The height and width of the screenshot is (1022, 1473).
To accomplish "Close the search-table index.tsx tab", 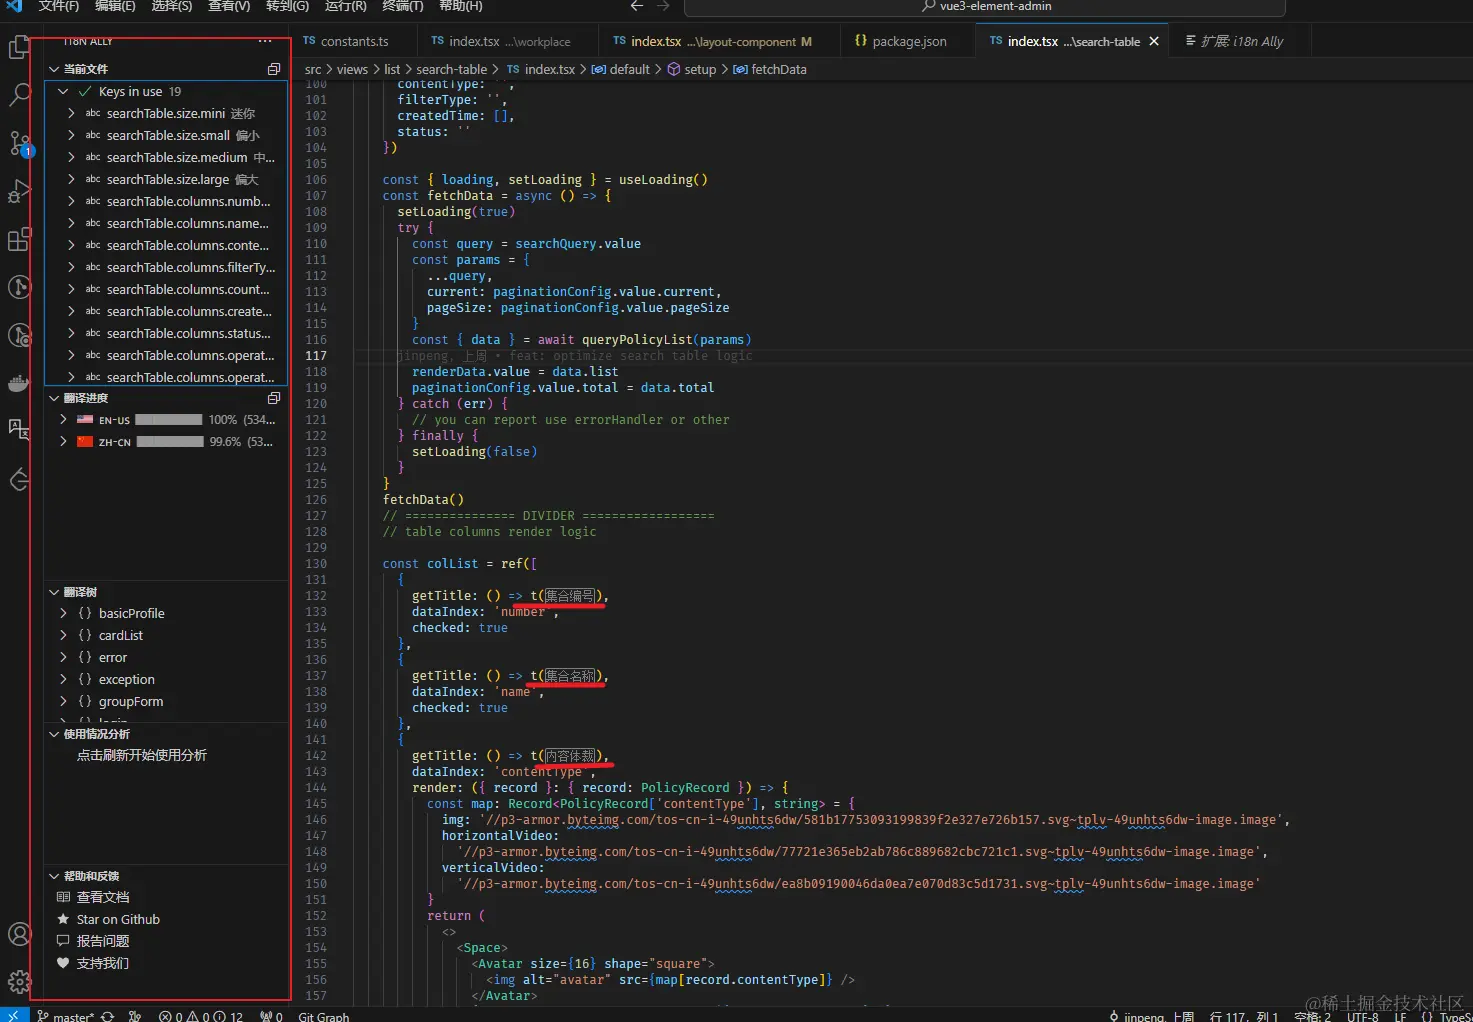I will click(x=1154, y=41).
